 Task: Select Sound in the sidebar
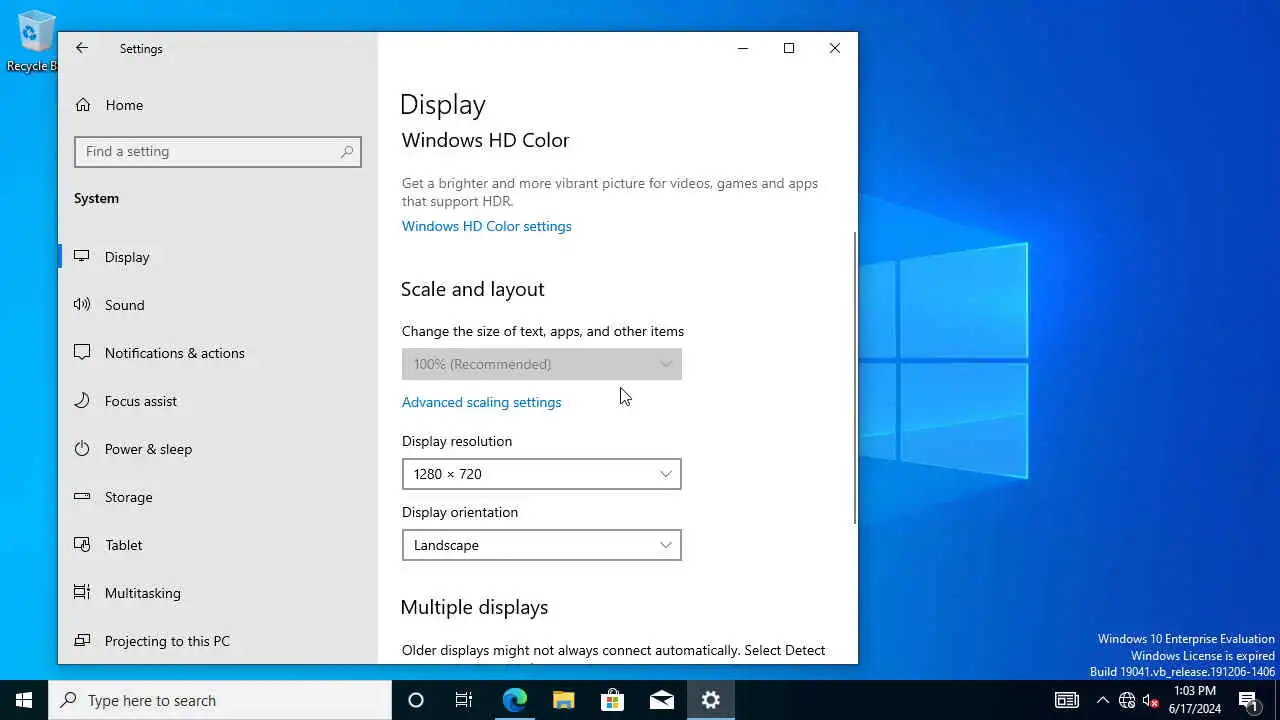pos(217,305)
